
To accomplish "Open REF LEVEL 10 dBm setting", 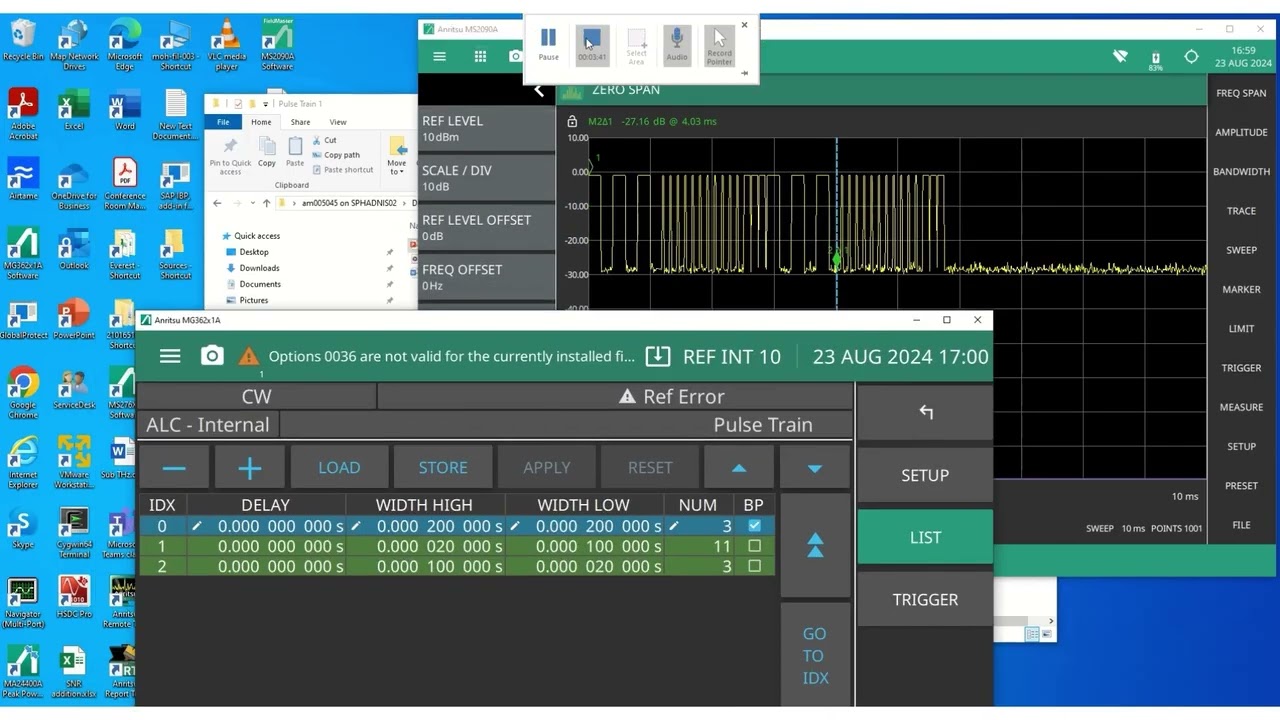I will pos(487,128).
